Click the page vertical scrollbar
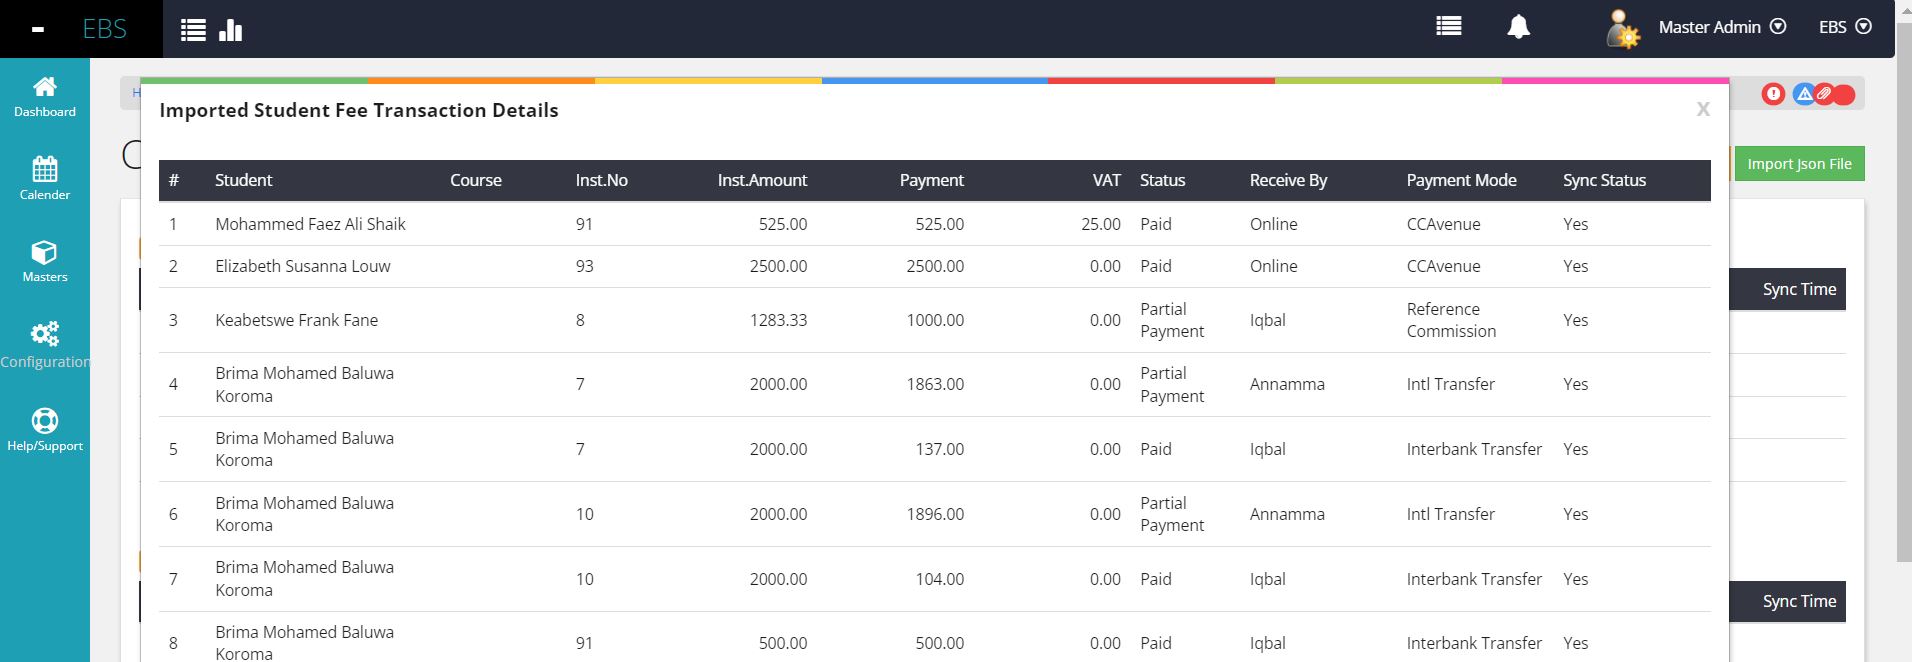The width and height of the screenshot is (1912, 662). point(1904,300)
